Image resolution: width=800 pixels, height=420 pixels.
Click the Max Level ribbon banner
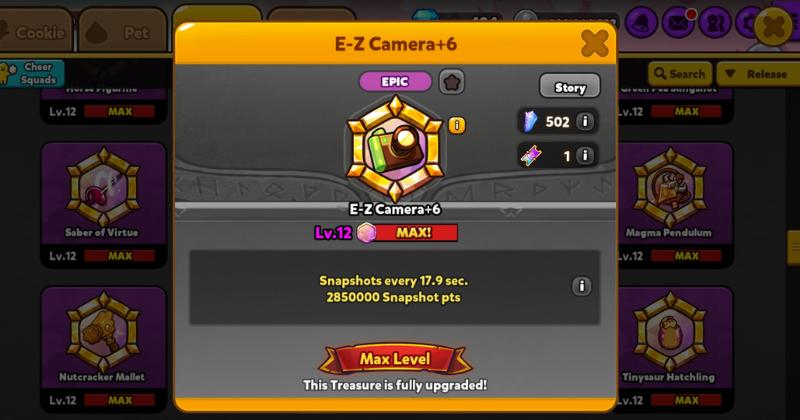(x=395, y=359)
